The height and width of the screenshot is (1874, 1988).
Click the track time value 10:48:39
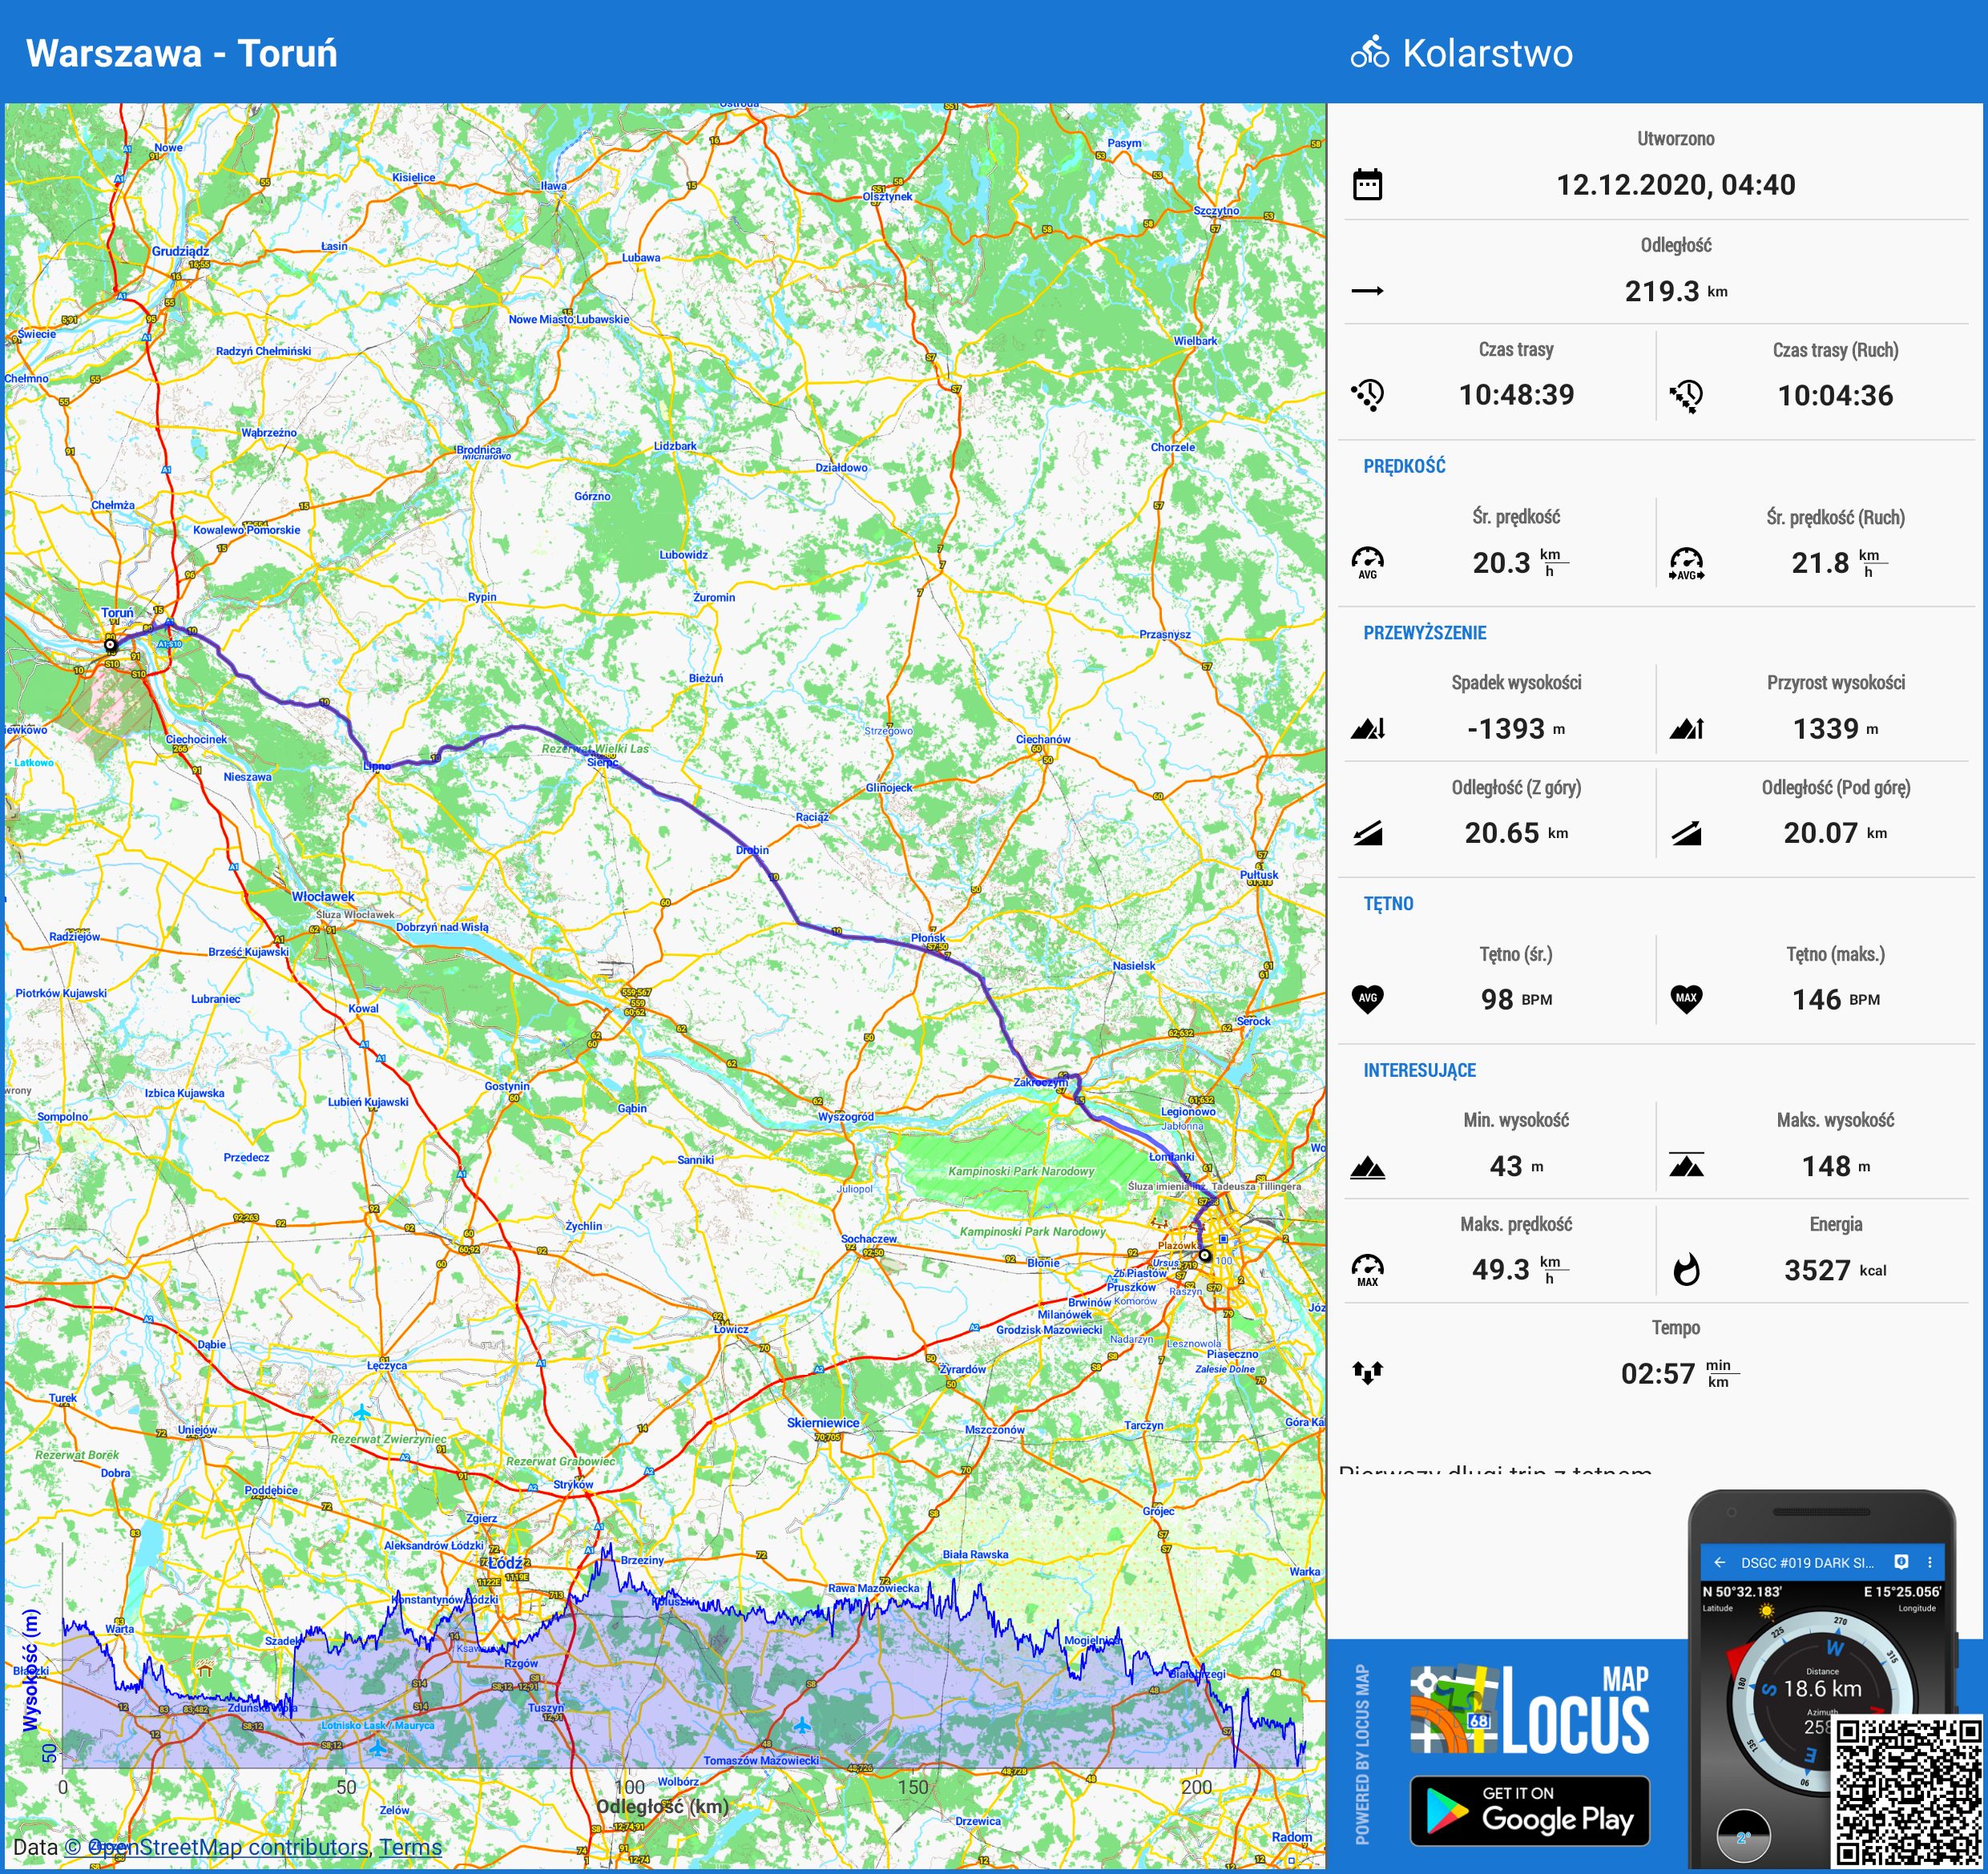pos(1516,395)
